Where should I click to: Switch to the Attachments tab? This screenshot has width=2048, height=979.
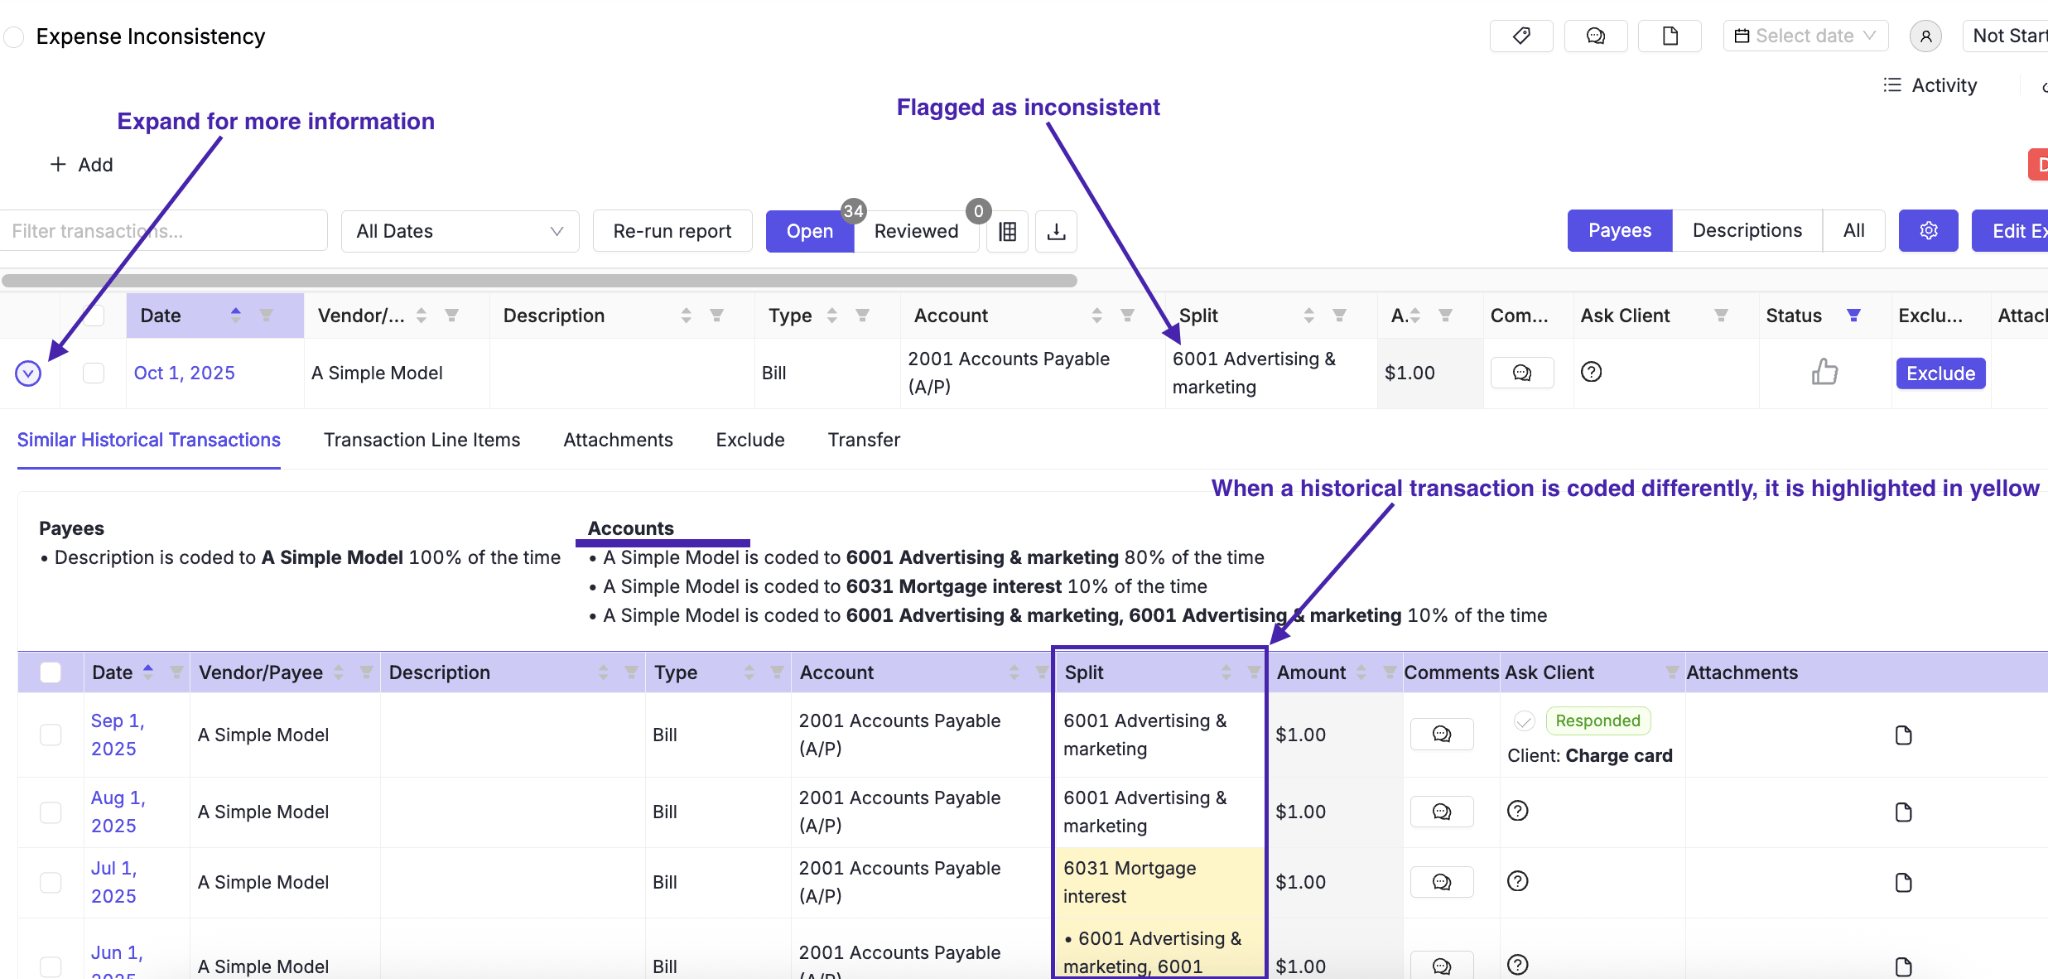pyautogui.click(x=618, y=440)
